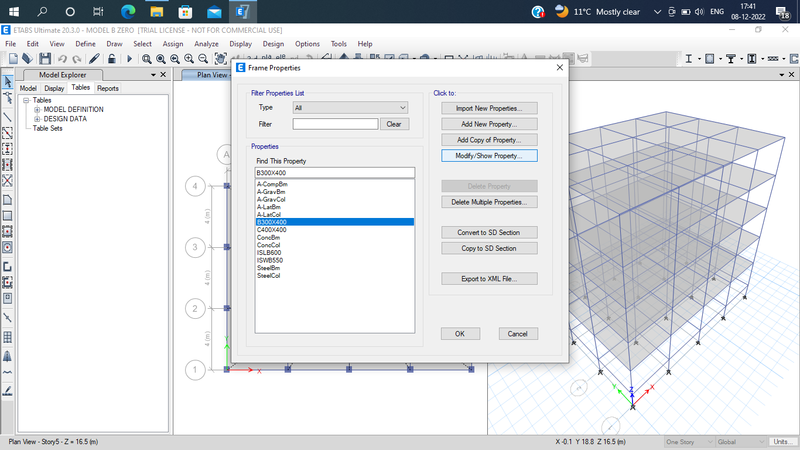Switch to the Reports tab in Model Explorer
The width and height of the screenshot is (800, 450).
(108, 88)
